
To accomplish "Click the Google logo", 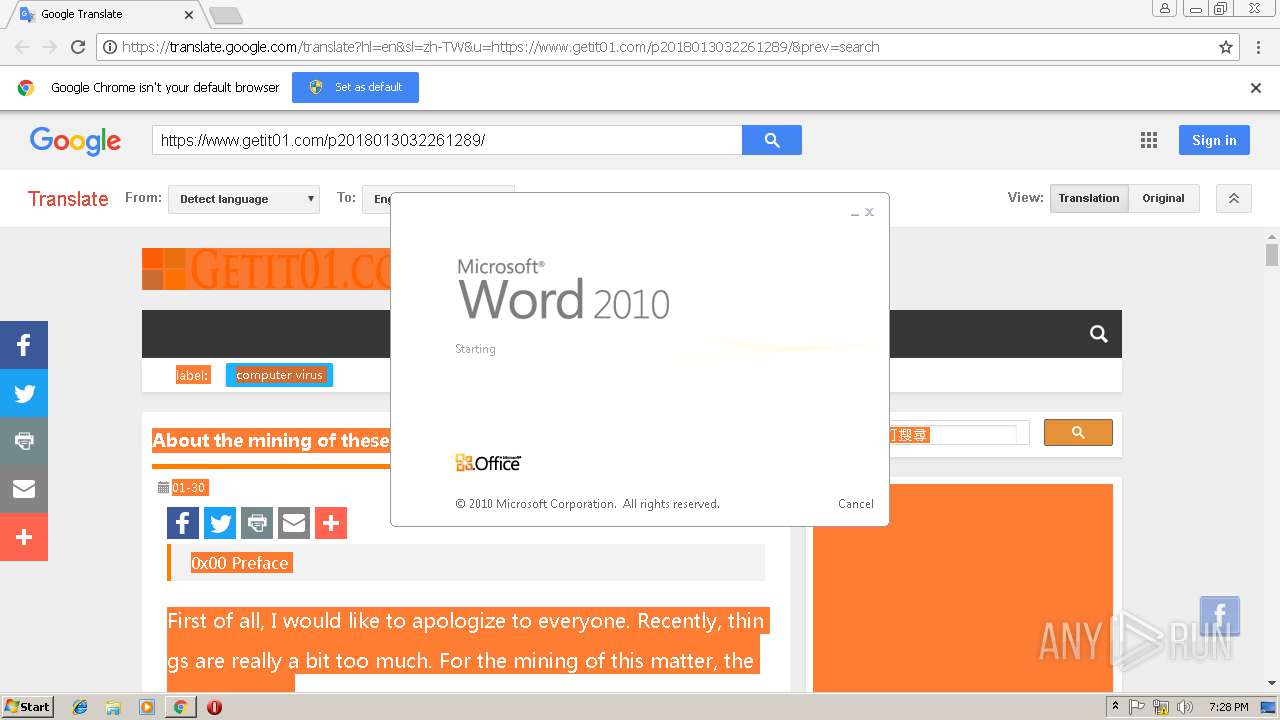I will [75, 141].
